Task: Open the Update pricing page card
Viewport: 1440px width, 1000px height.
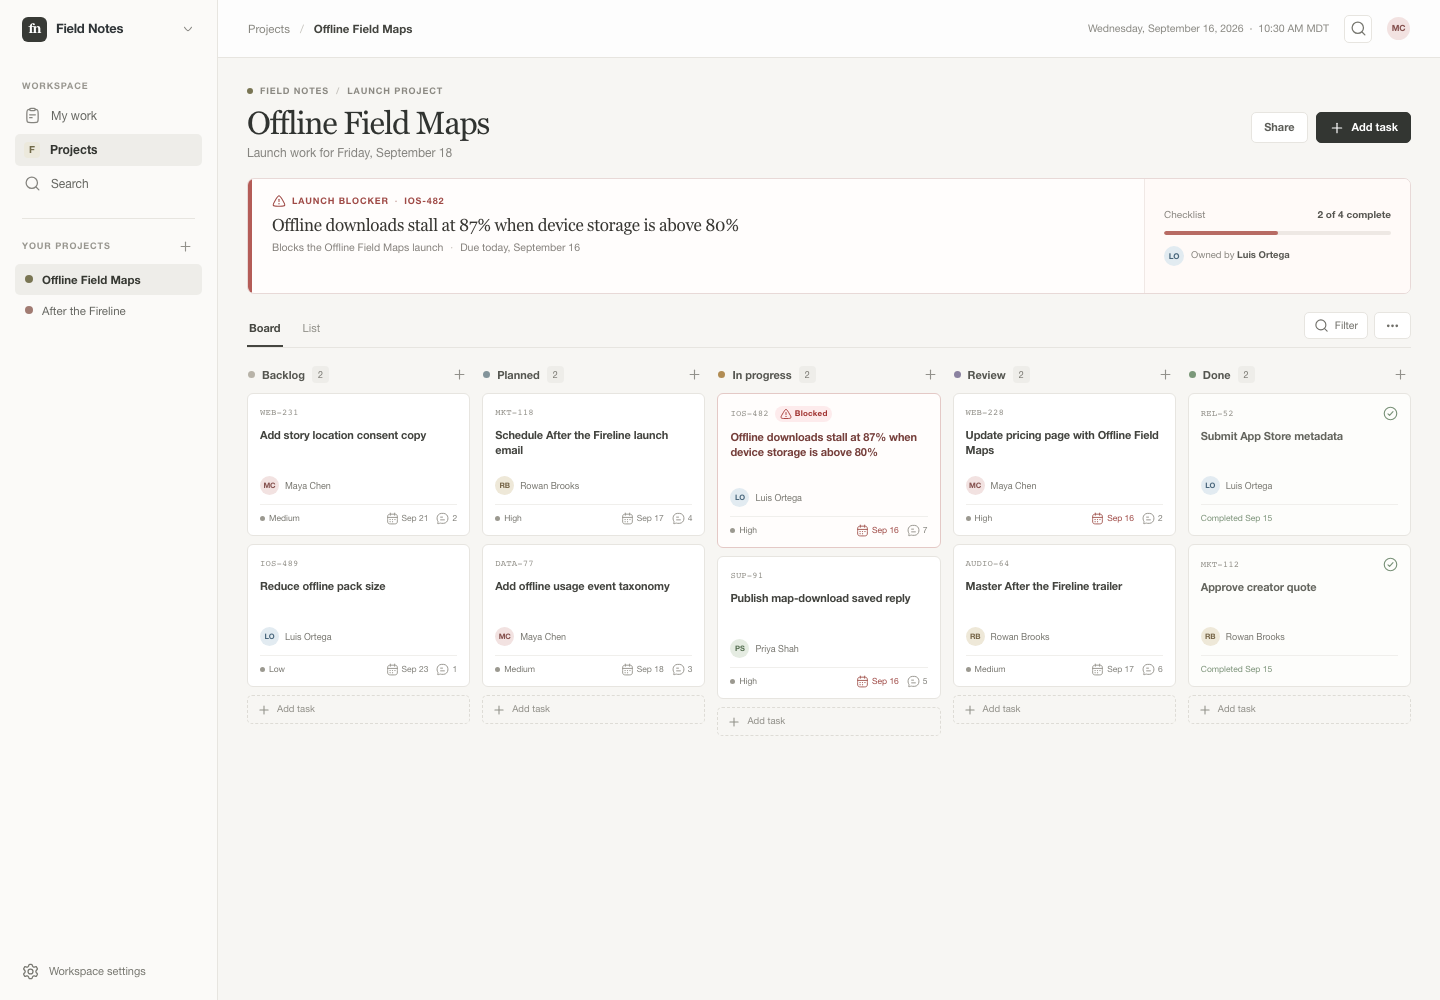Action: (1064, 464)
